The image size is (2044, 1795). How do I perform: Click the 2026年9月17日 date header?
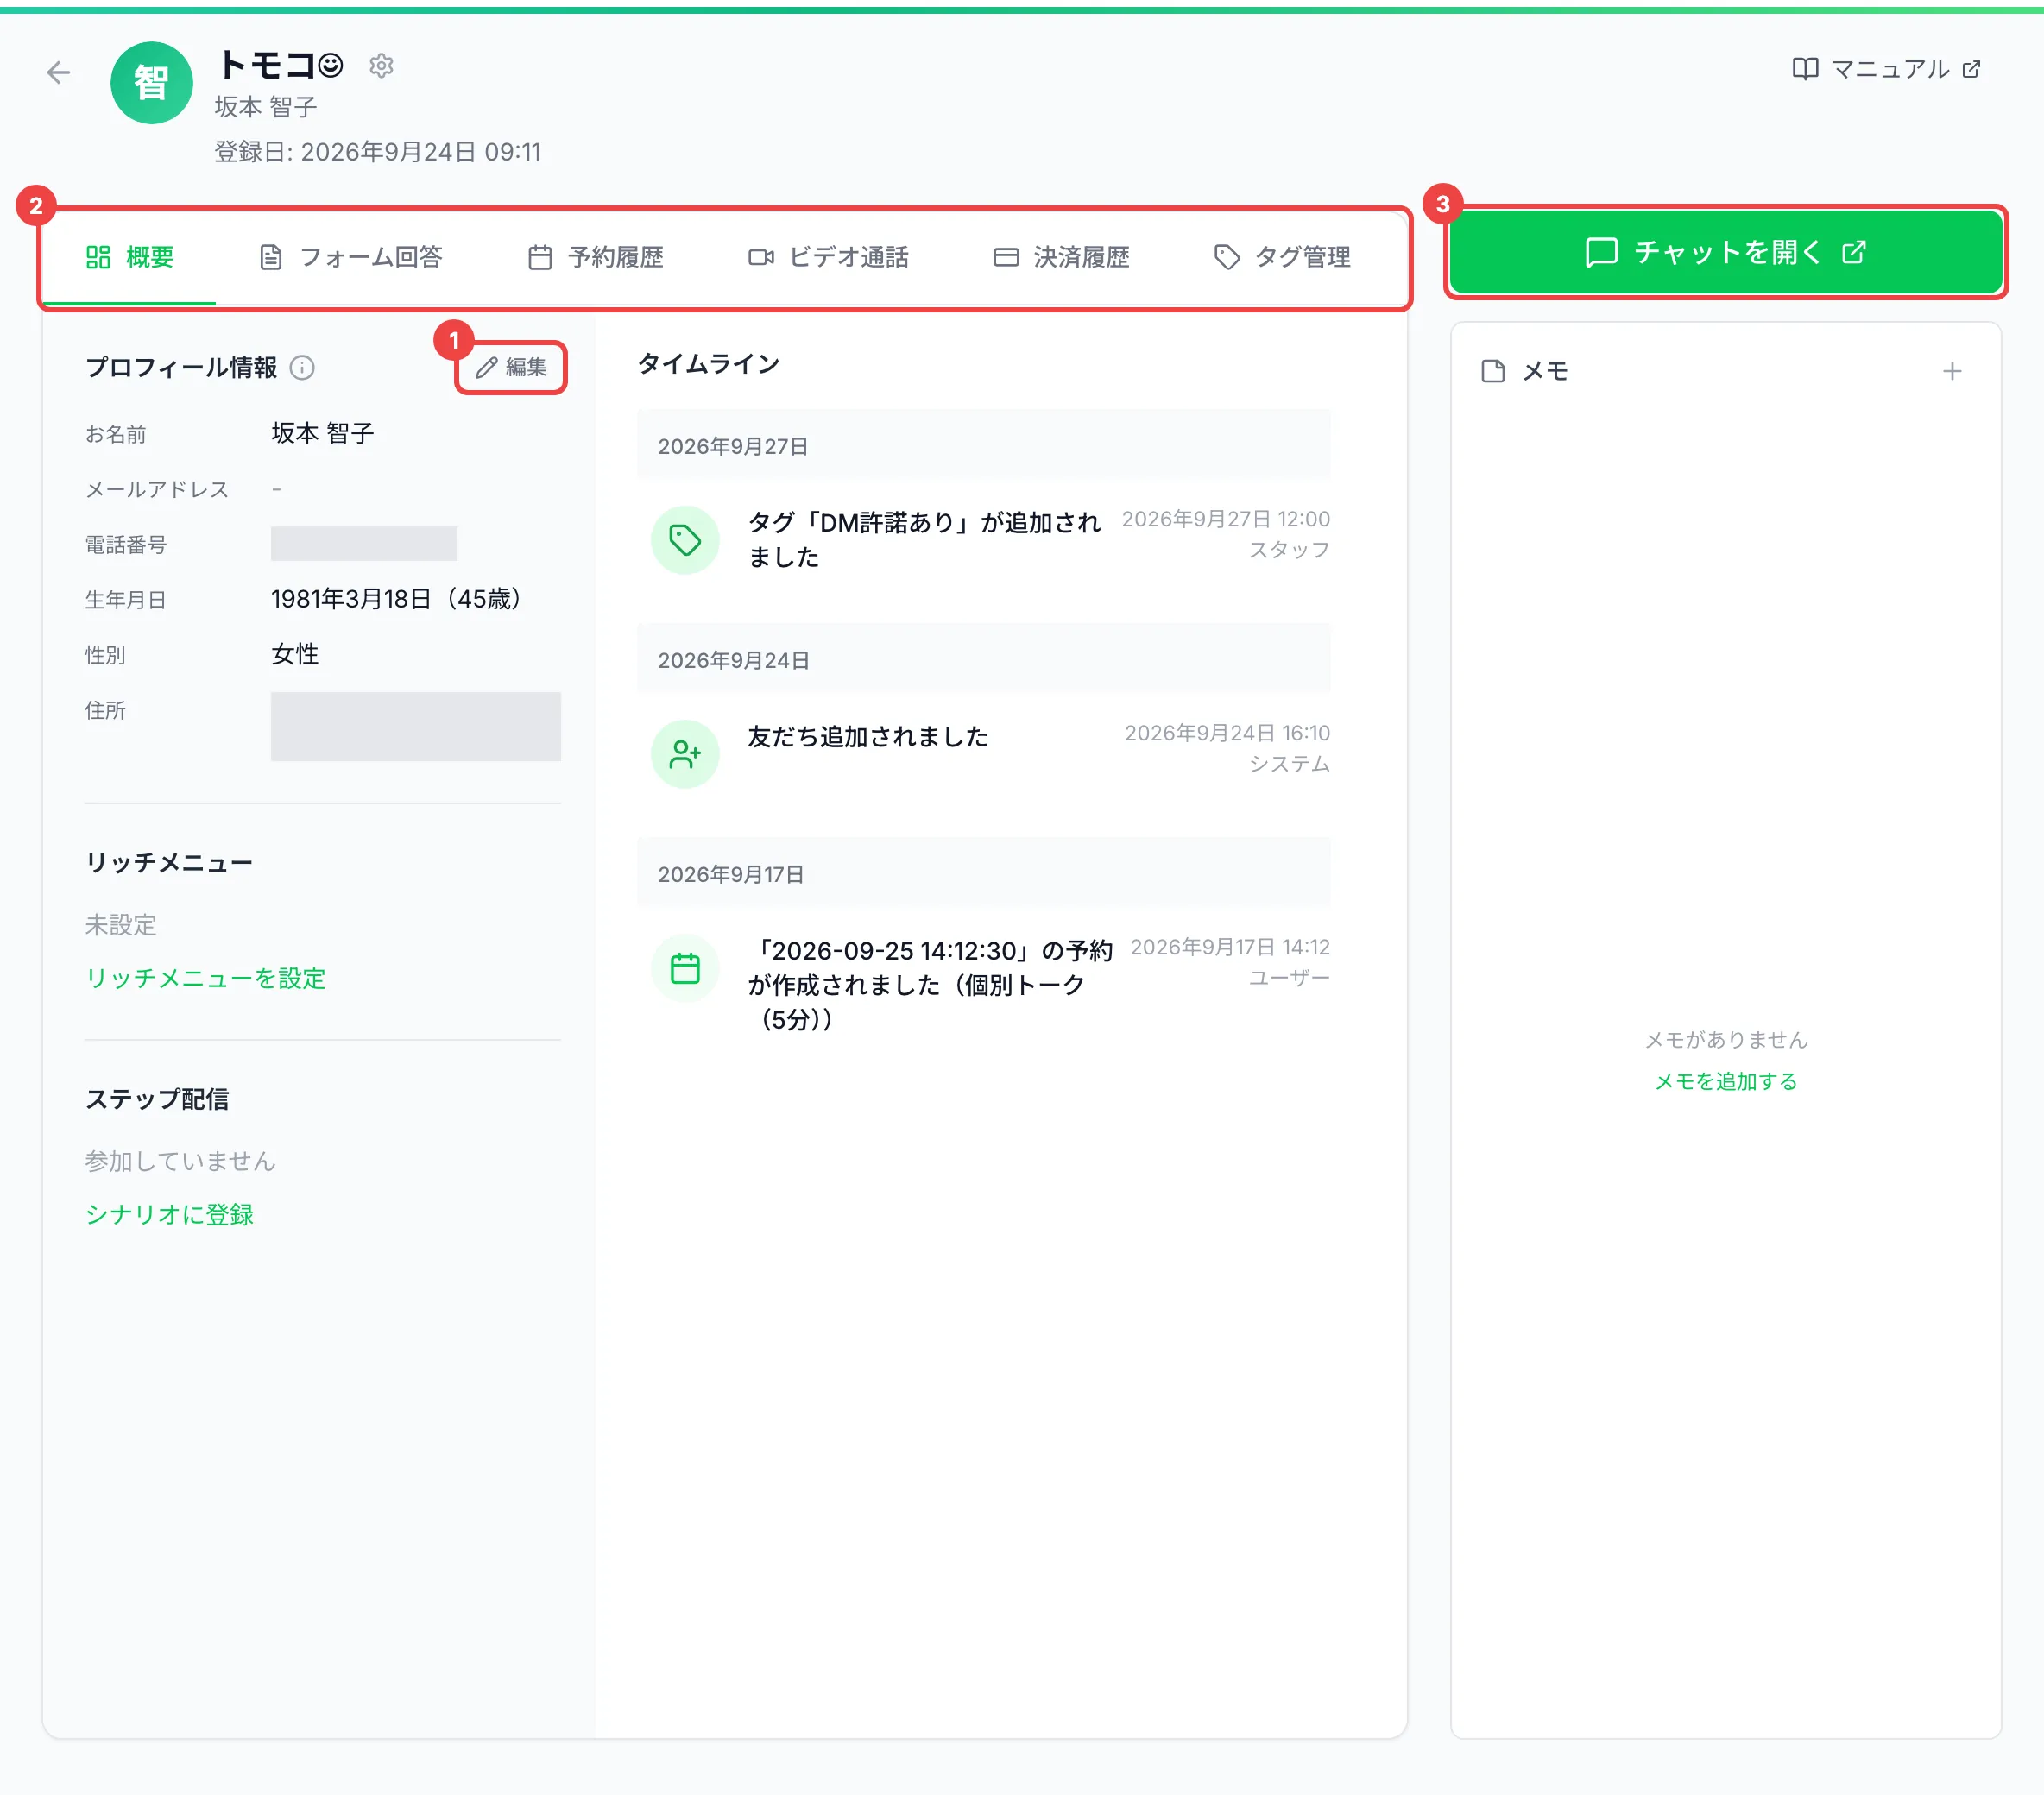tap(983, 874)
